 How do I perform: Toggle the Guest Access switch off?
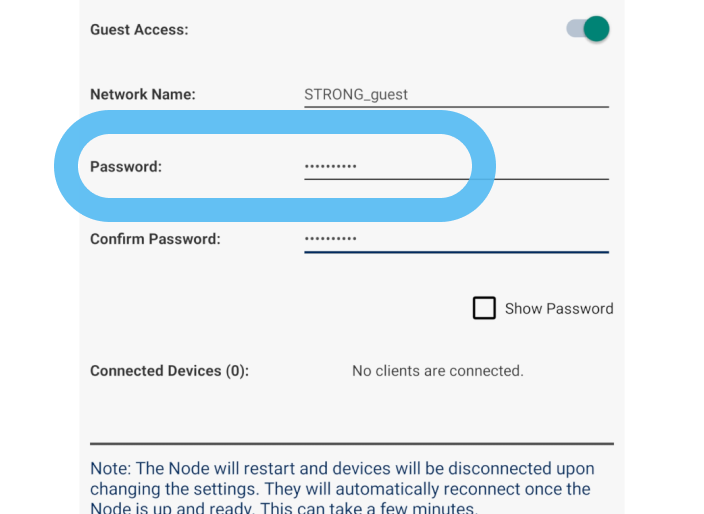click(588, 29)
